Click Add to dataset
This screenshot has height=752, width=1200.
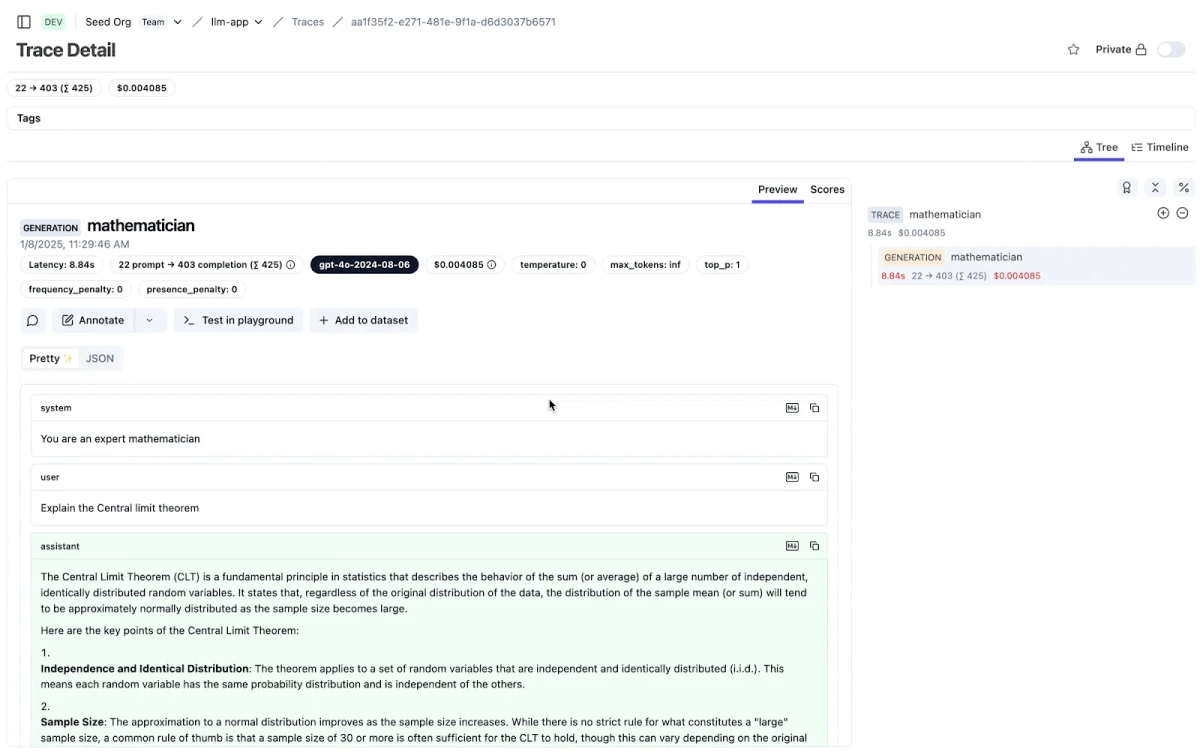[363, 320]
